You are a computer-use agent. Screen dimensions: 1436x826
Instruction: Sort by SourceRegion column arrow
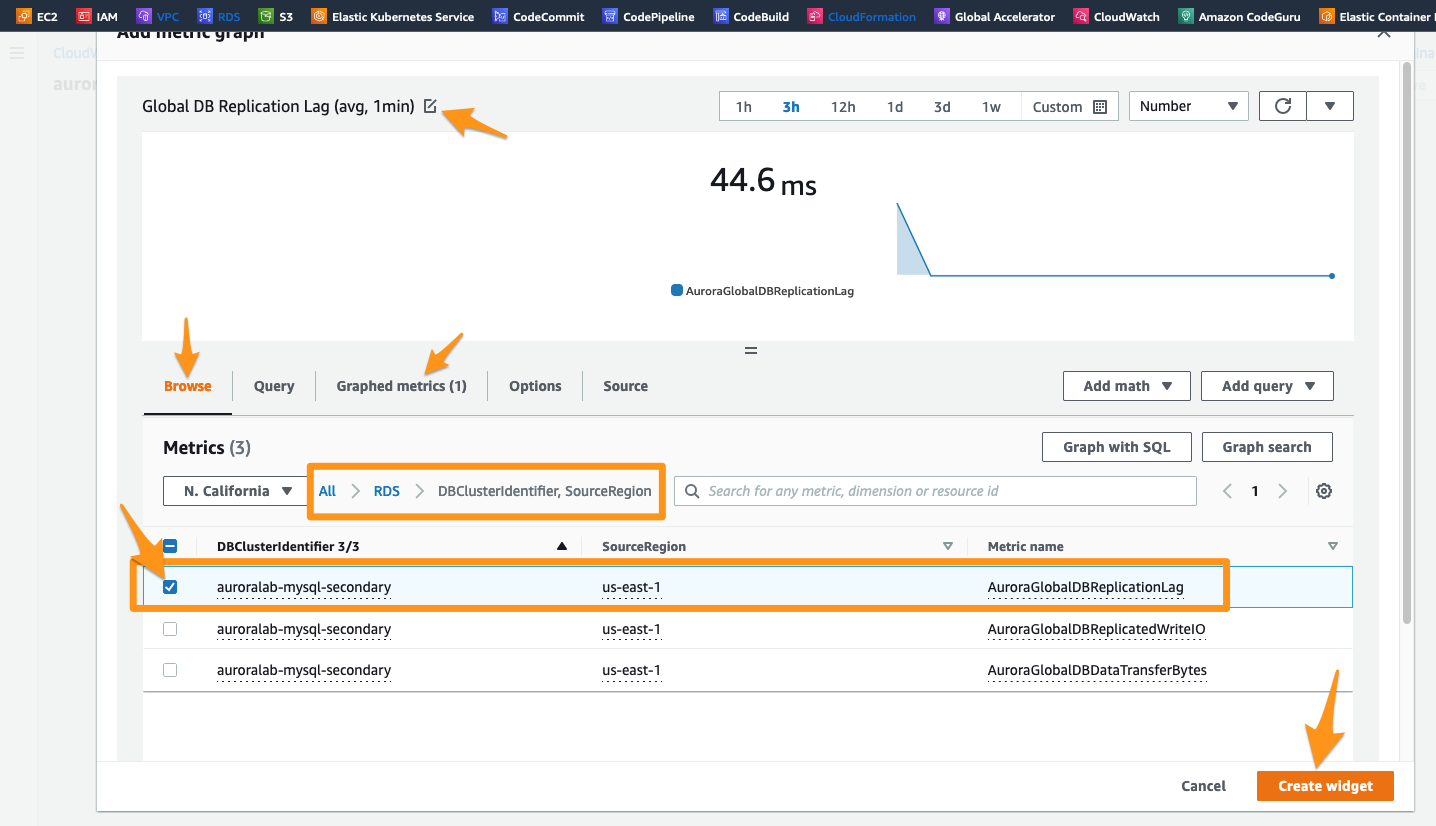[x=948, y=546]
